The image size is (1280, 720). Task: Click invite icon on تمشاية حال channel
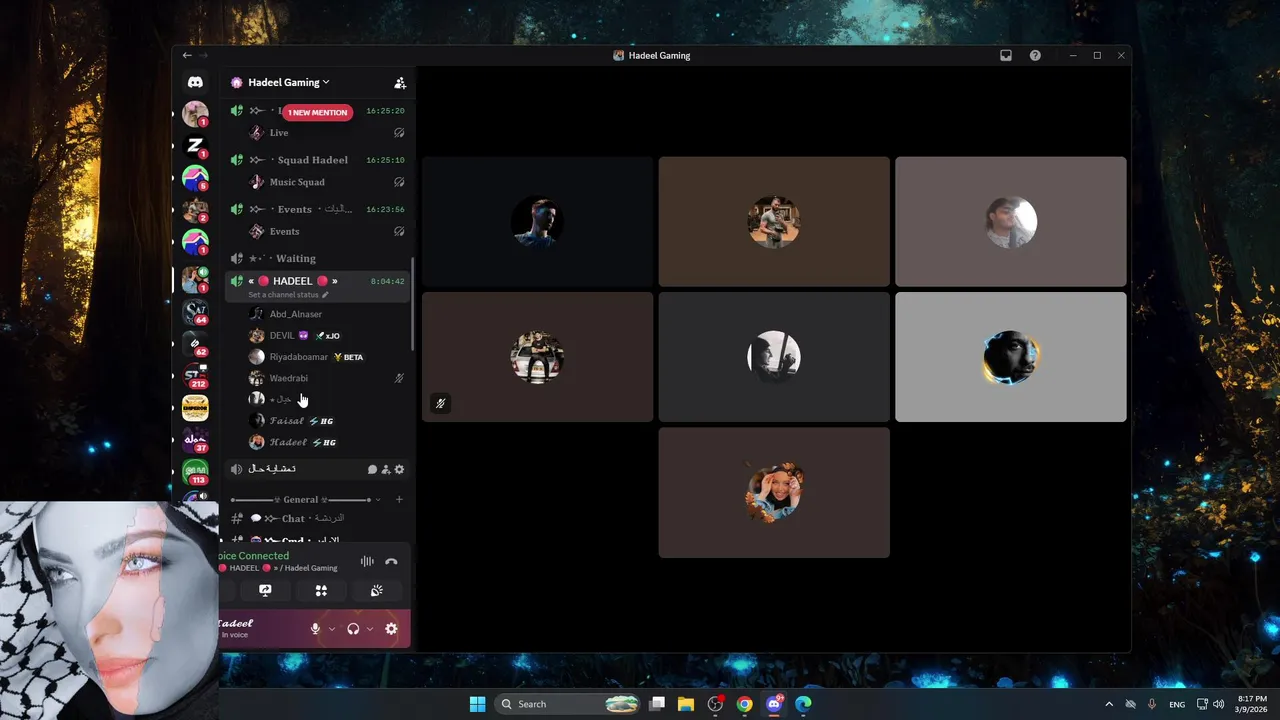pos(386,469)
